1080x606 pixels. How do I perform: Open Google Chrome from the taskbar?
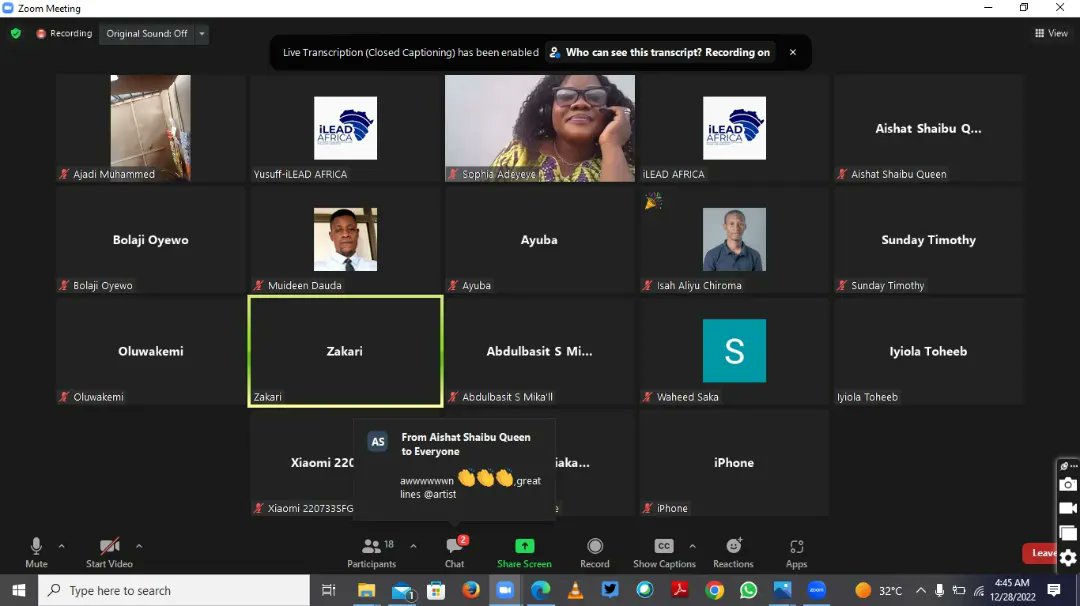tap(714, 590)
